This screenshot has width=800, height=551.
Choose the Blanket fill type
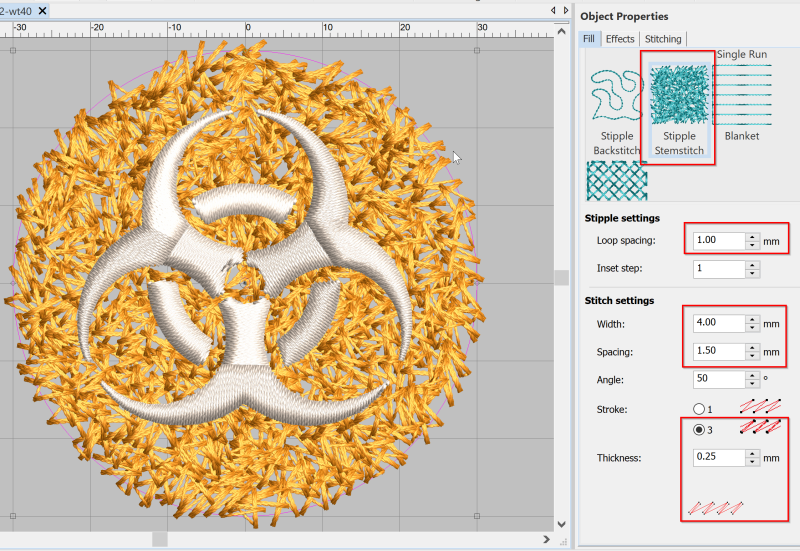742,102
